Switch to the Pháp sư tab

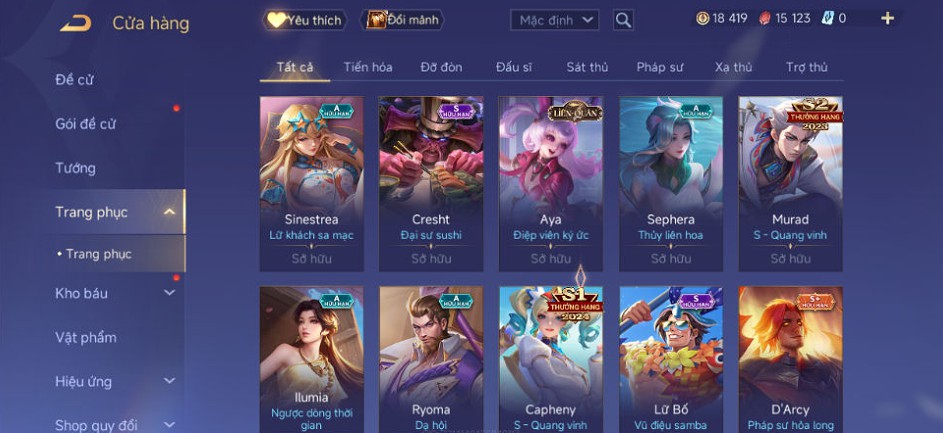(x=660, y=67)
